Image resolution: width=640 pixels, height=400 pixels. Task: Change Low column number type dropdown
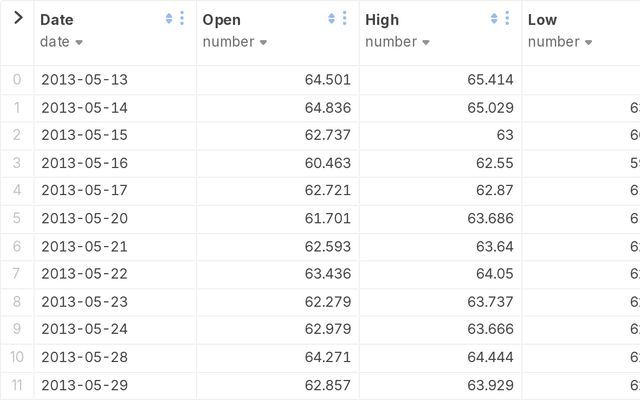560,42
